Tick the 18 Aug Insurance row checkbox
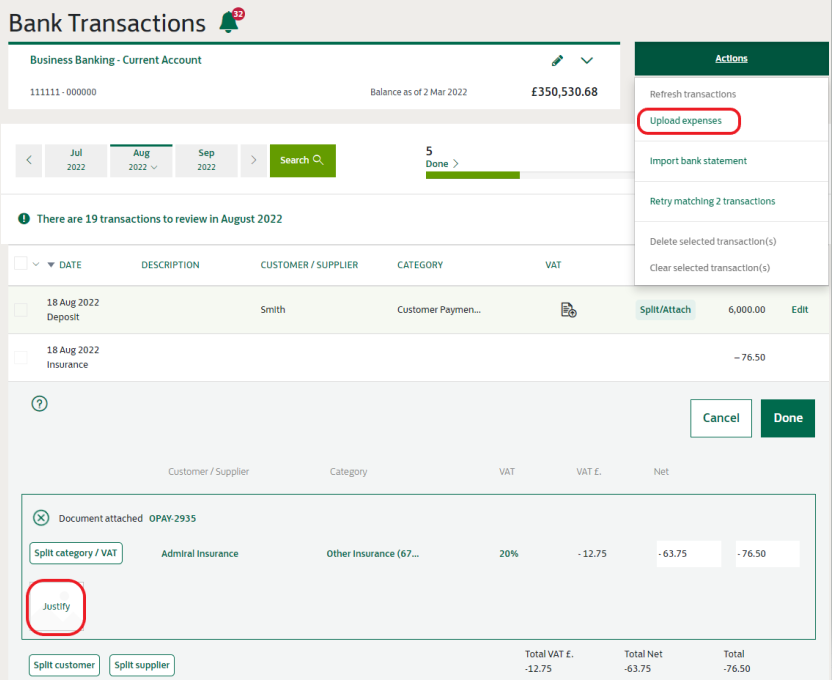The width and height of the screenshot is (832, 680). coord(21,358)
